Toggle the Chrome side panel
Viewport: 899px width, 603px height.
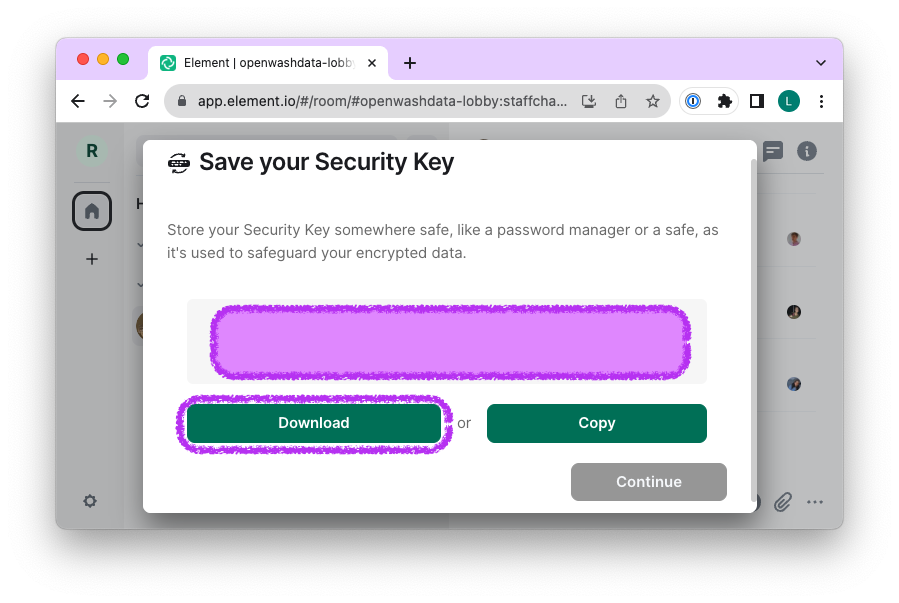coord(757,101)
